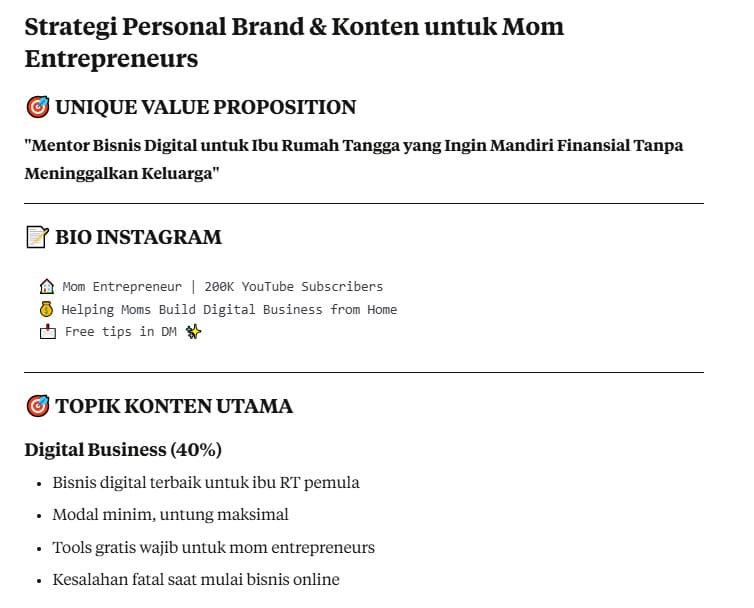Click the inbox emoji before Free tips
Viewport: 754px width, 608px height.
click(x=47, y=331)
